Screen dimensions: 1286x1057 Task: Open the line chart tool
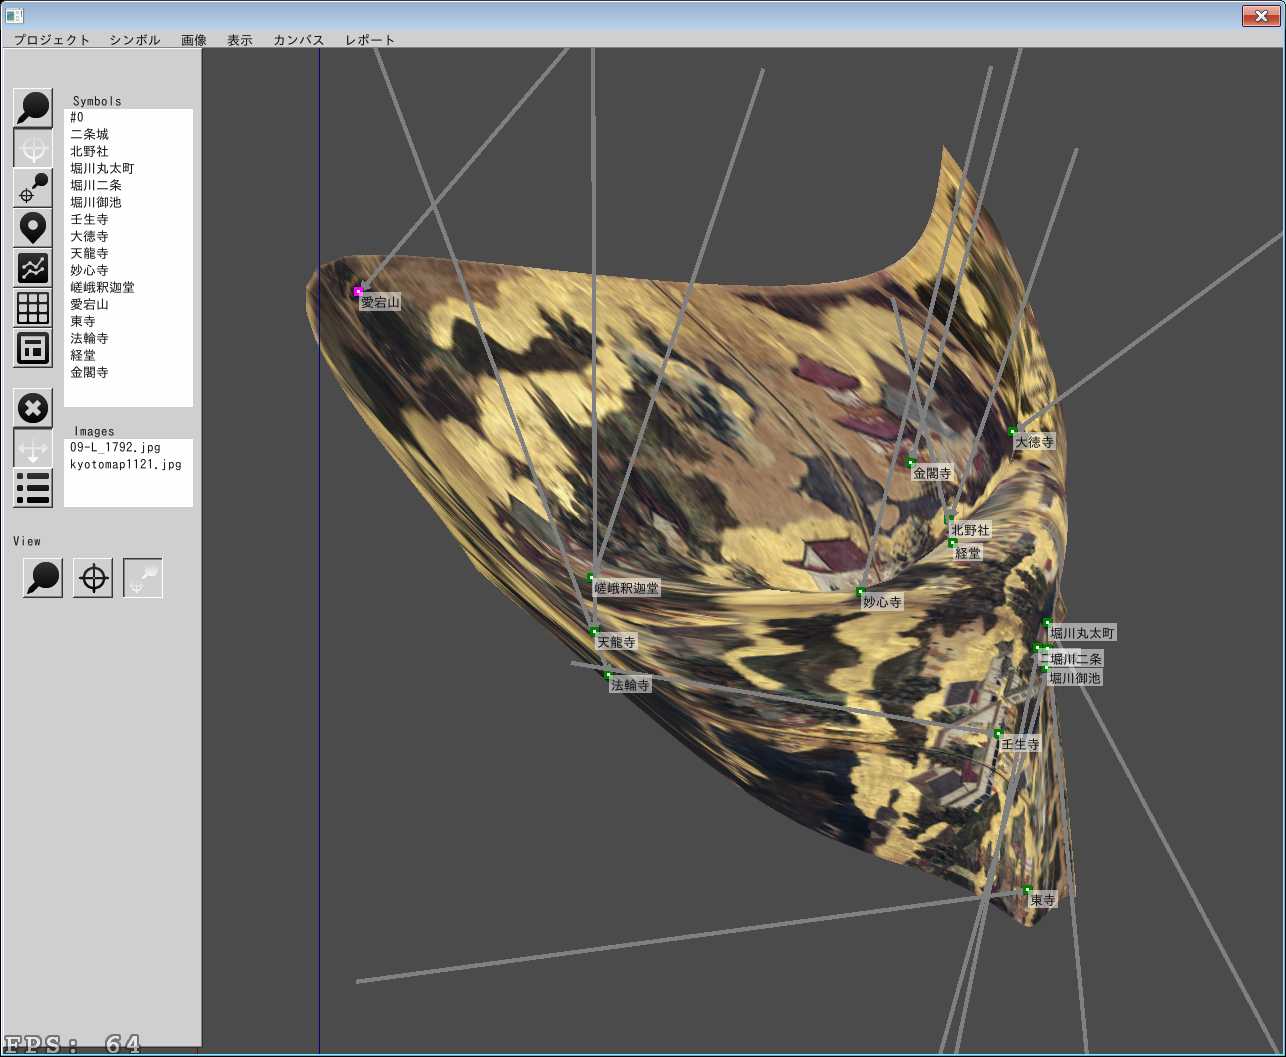[x=33, y=268]
